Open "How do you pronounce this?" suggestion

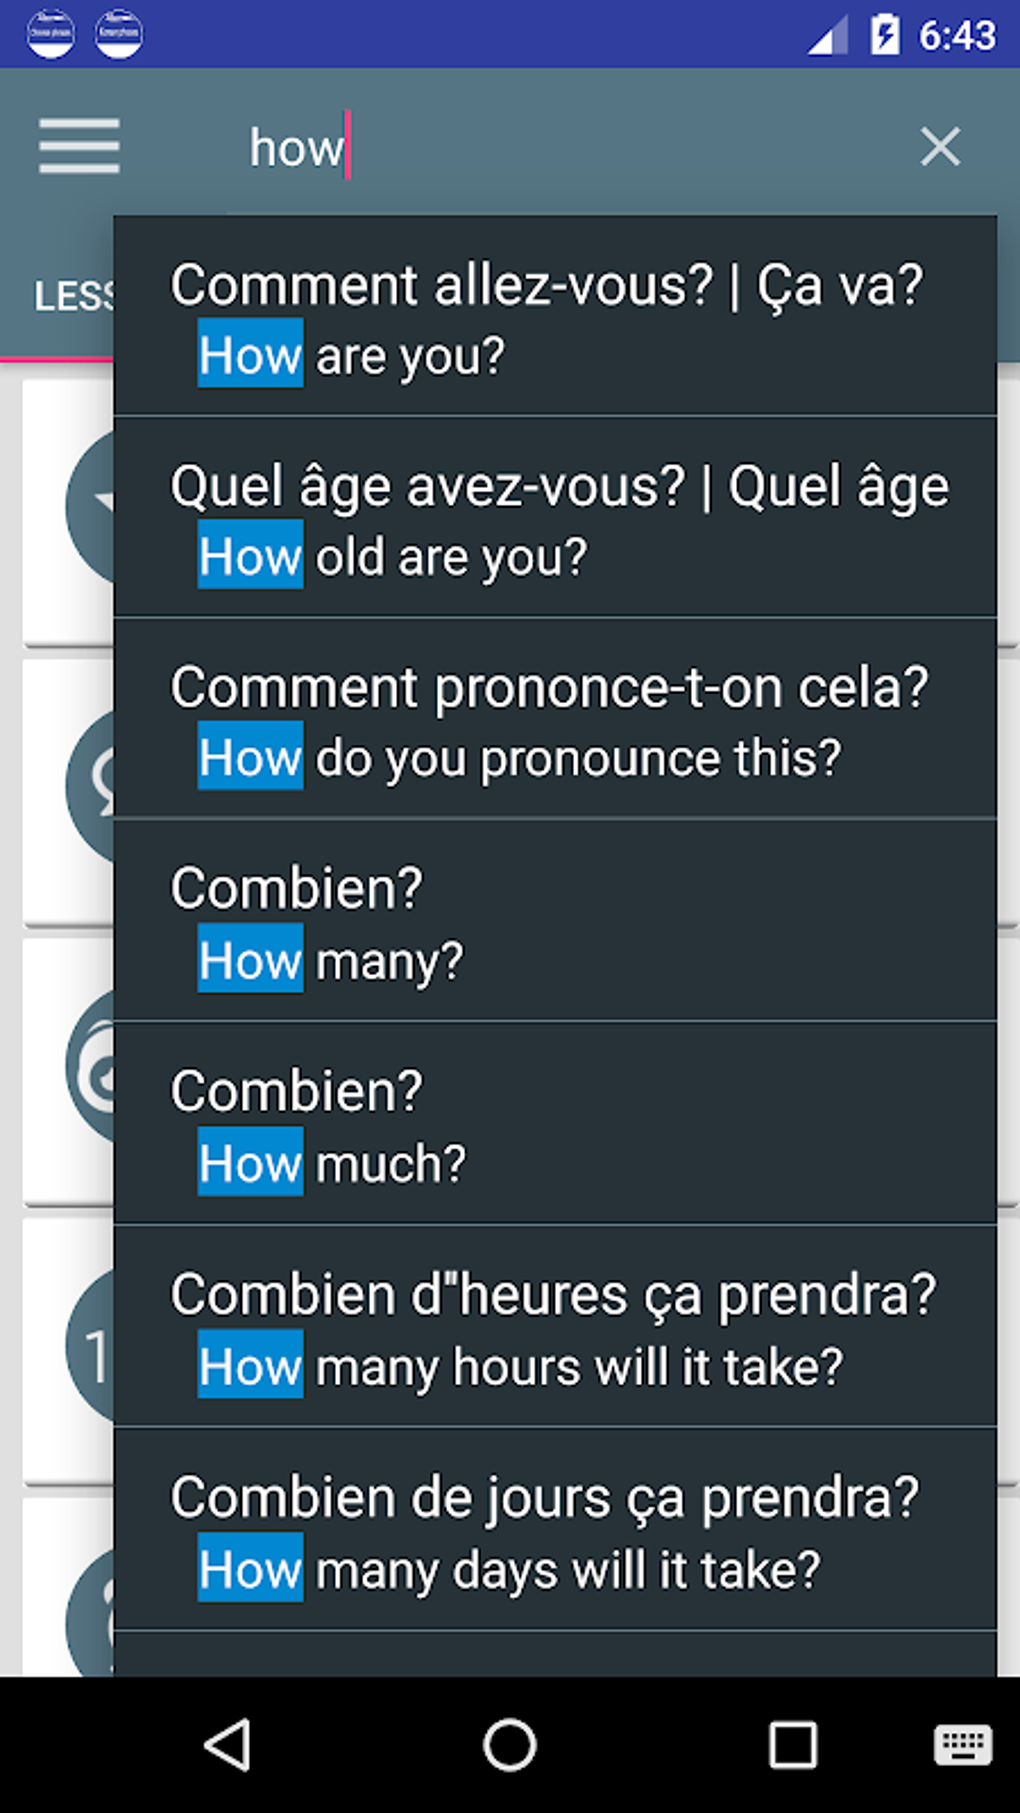point(555,720)
